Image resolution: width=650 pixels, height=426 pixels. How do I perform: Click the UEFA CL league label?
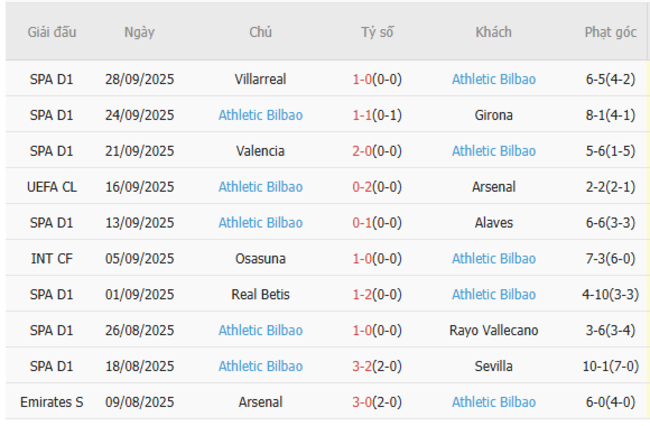52,187
